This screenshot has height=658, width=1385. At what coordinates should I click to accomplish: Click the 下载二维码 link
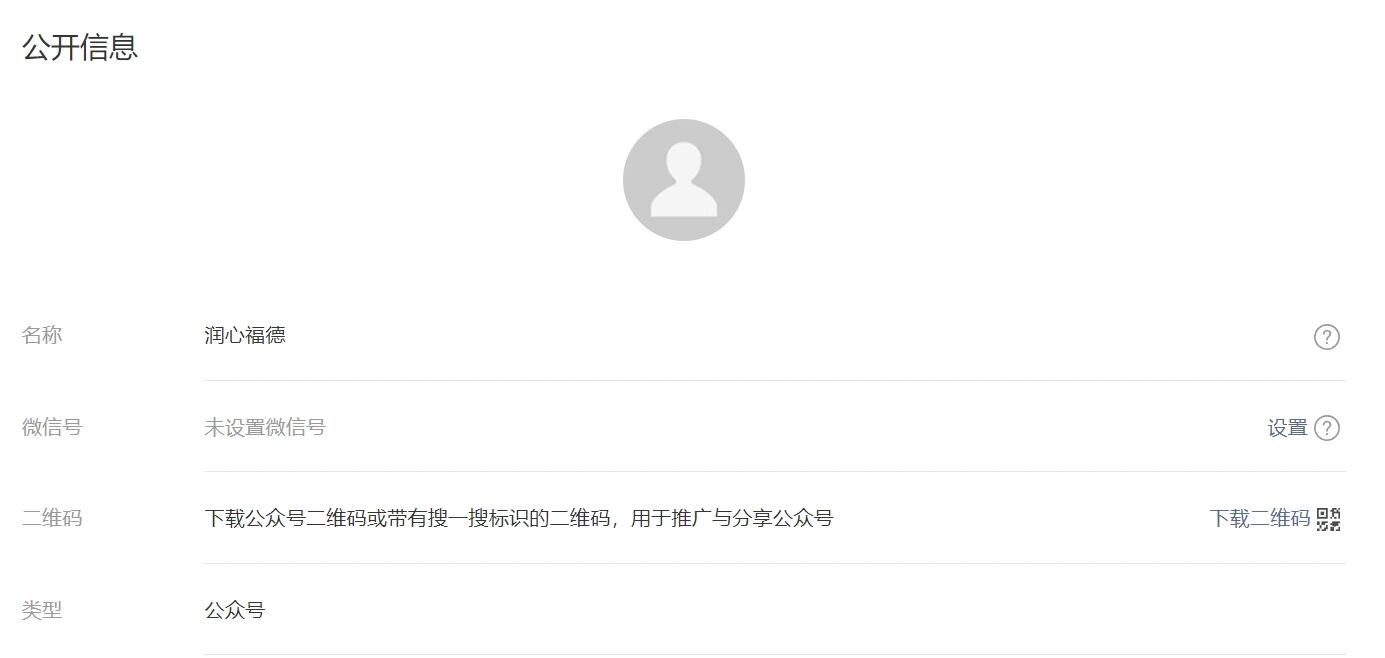(x=1259, y=519)
